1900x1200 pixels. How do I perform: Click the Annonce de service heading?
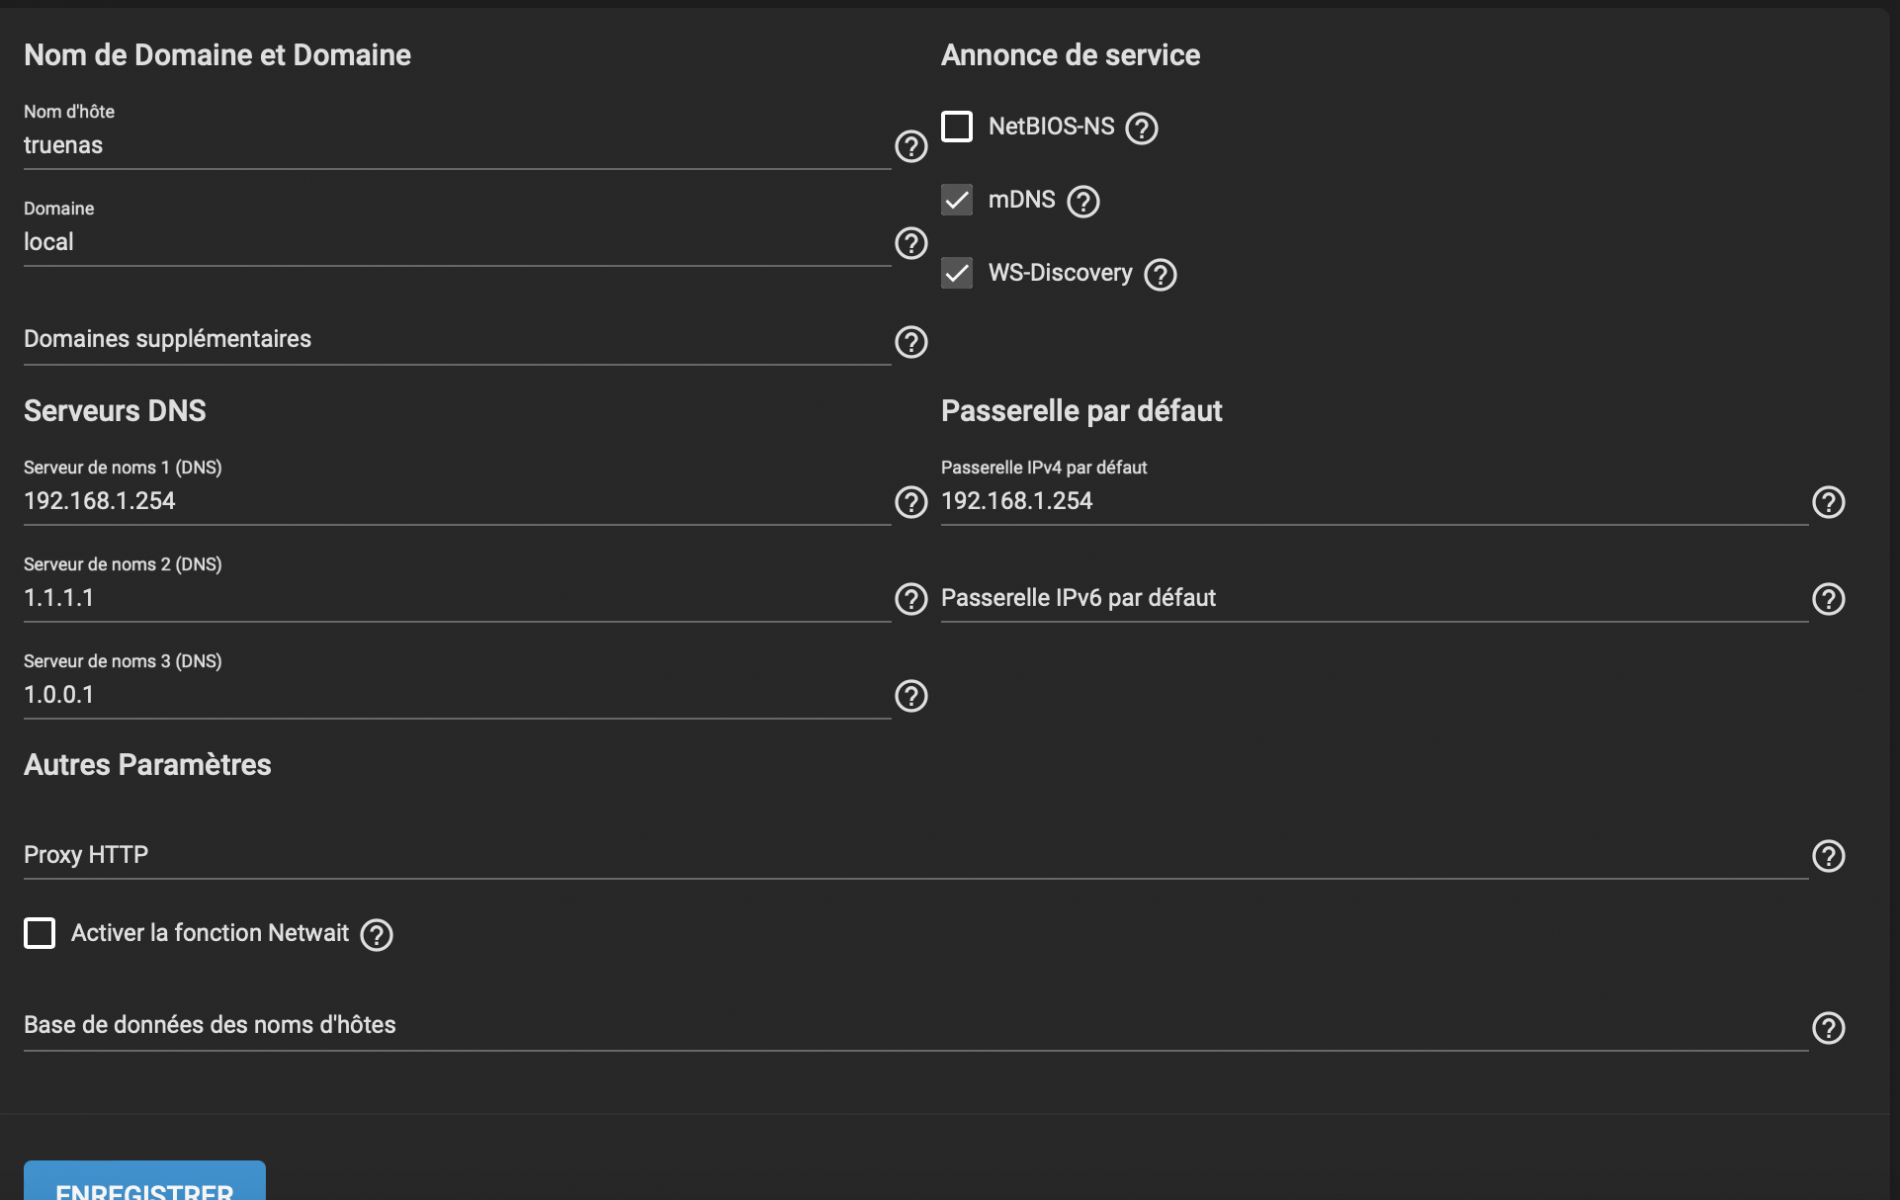[x=1070, y=55]
